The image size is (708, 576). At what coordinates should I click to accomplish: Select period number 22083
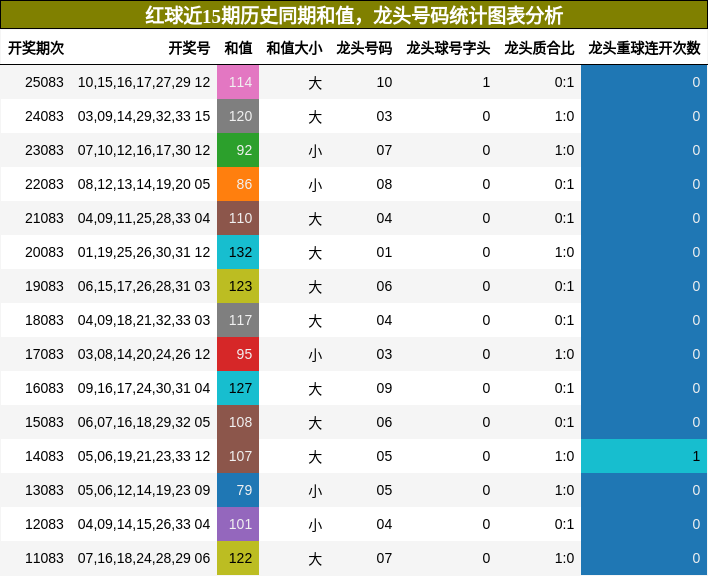click(44, 184)
